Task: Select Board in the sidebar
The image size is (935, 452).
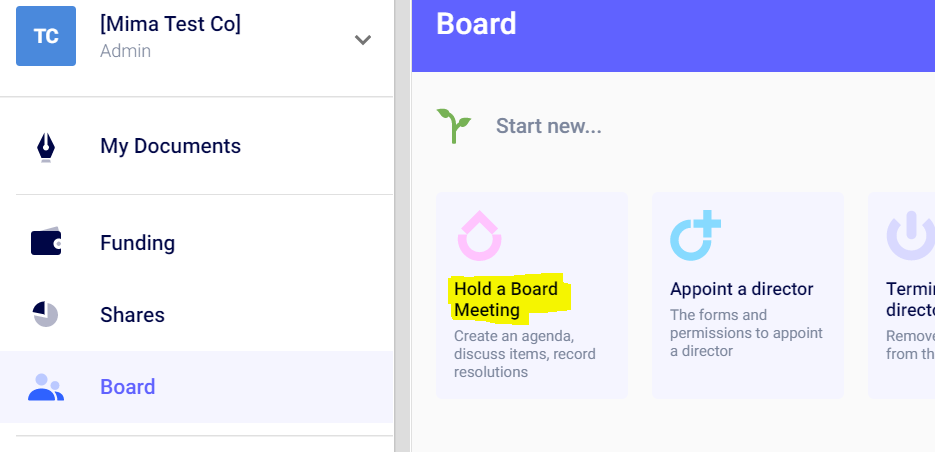Action: pyautogui.click(x=127, y=387)
